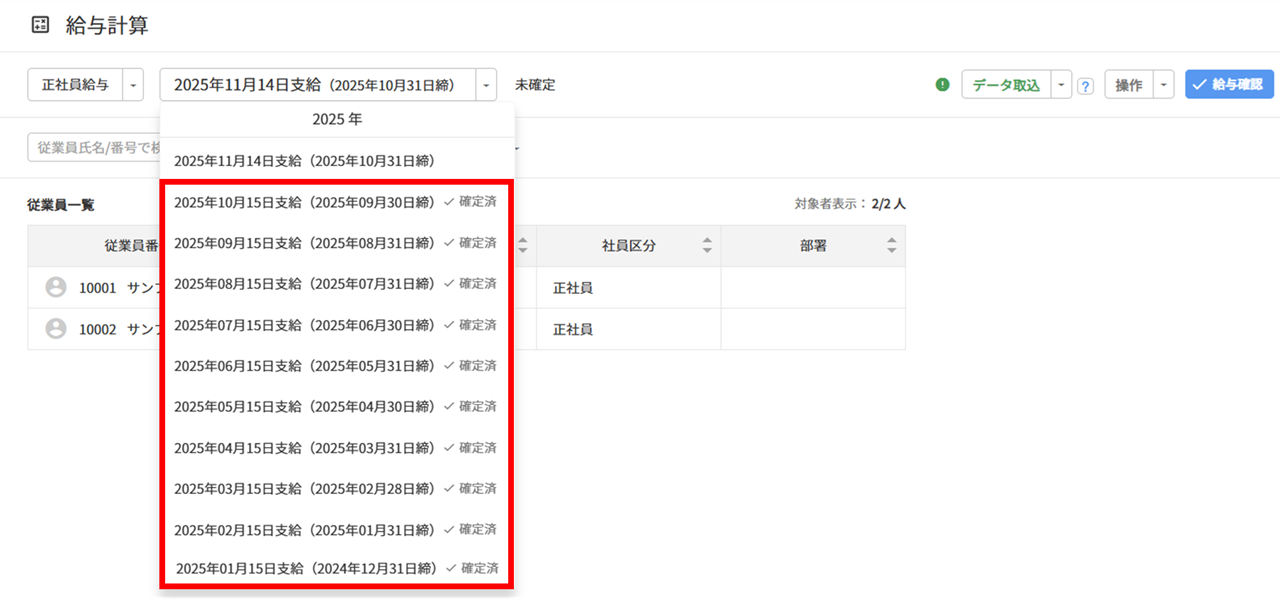Select 2025年05月15日支給 pay period
This screenshot has width=1280, height=602.
tap(337, 407)
